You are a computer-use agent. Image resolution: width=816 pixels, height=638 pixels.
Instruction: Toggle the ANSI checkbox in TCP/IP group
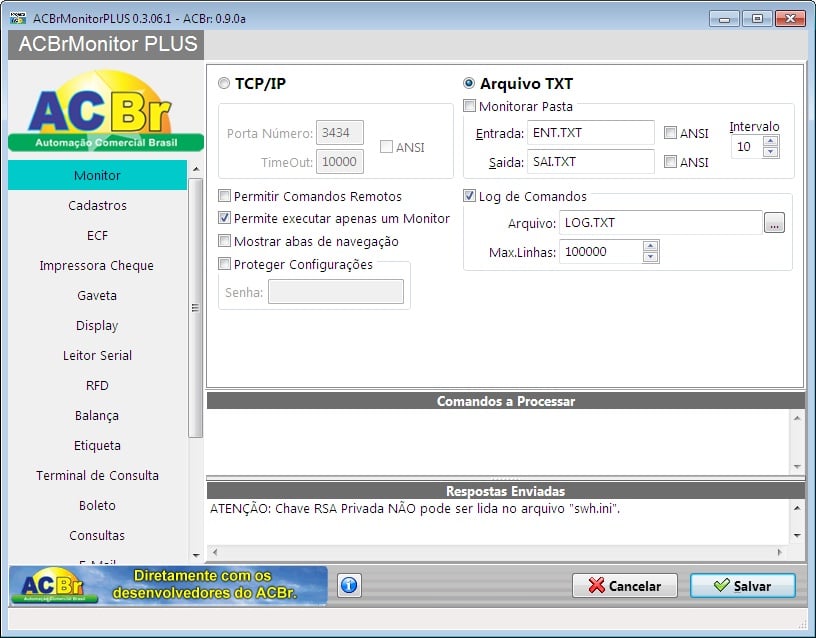(x=386, y=147)
